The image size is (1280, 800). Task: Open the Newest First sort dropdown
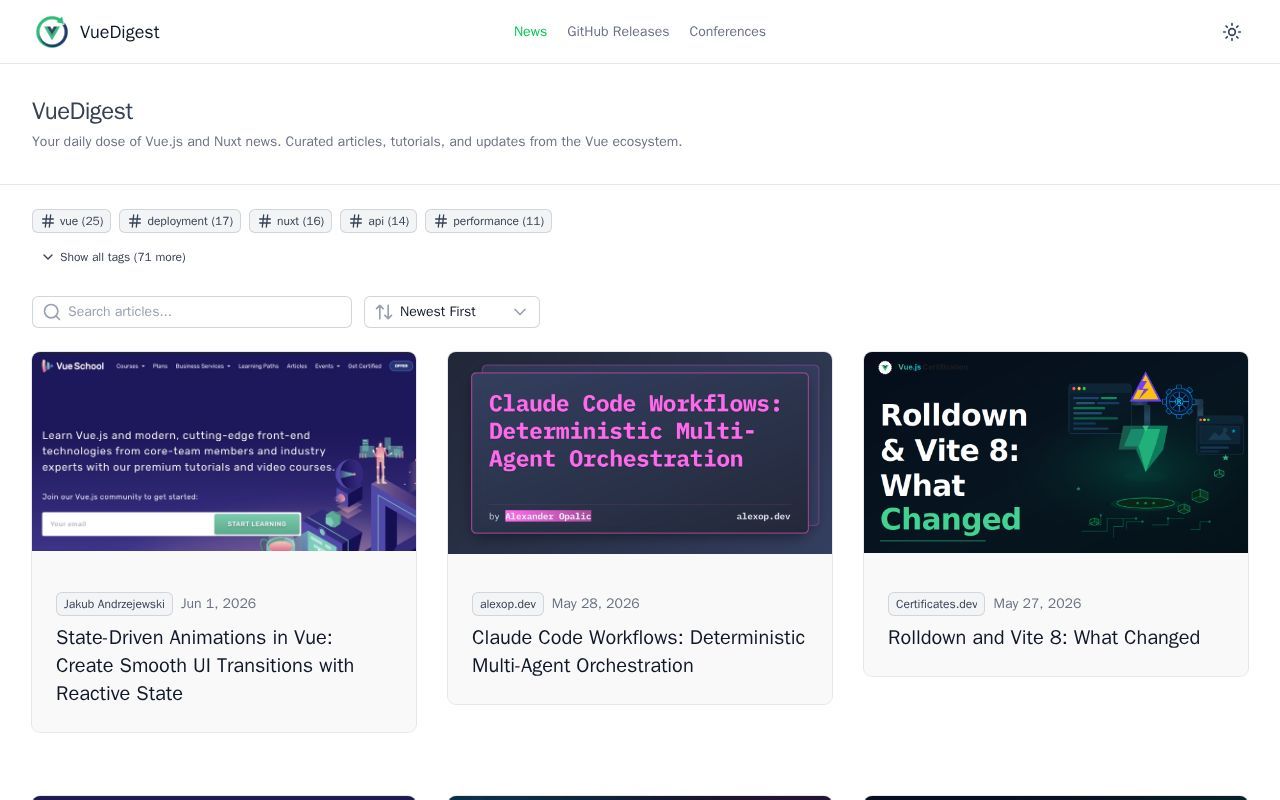tap(452, 312)
